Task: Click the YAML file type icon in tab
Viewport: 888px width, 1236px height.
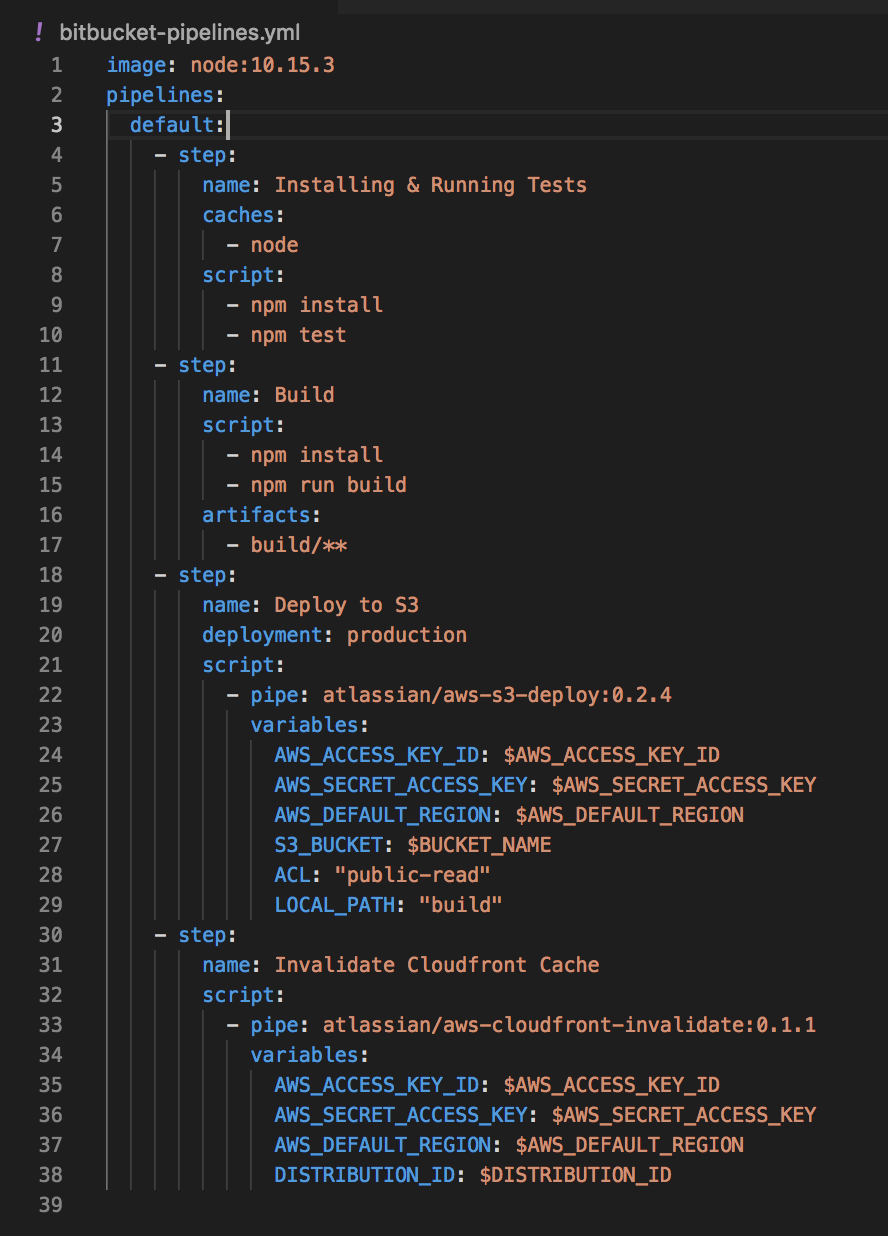Action: tap(38, 31)
